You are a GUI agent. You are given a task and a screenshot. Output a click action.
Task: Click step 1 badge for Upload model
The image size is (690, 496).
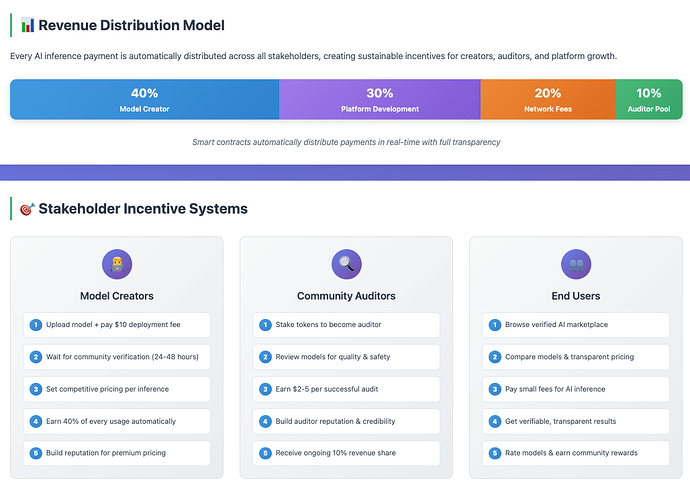36,325
